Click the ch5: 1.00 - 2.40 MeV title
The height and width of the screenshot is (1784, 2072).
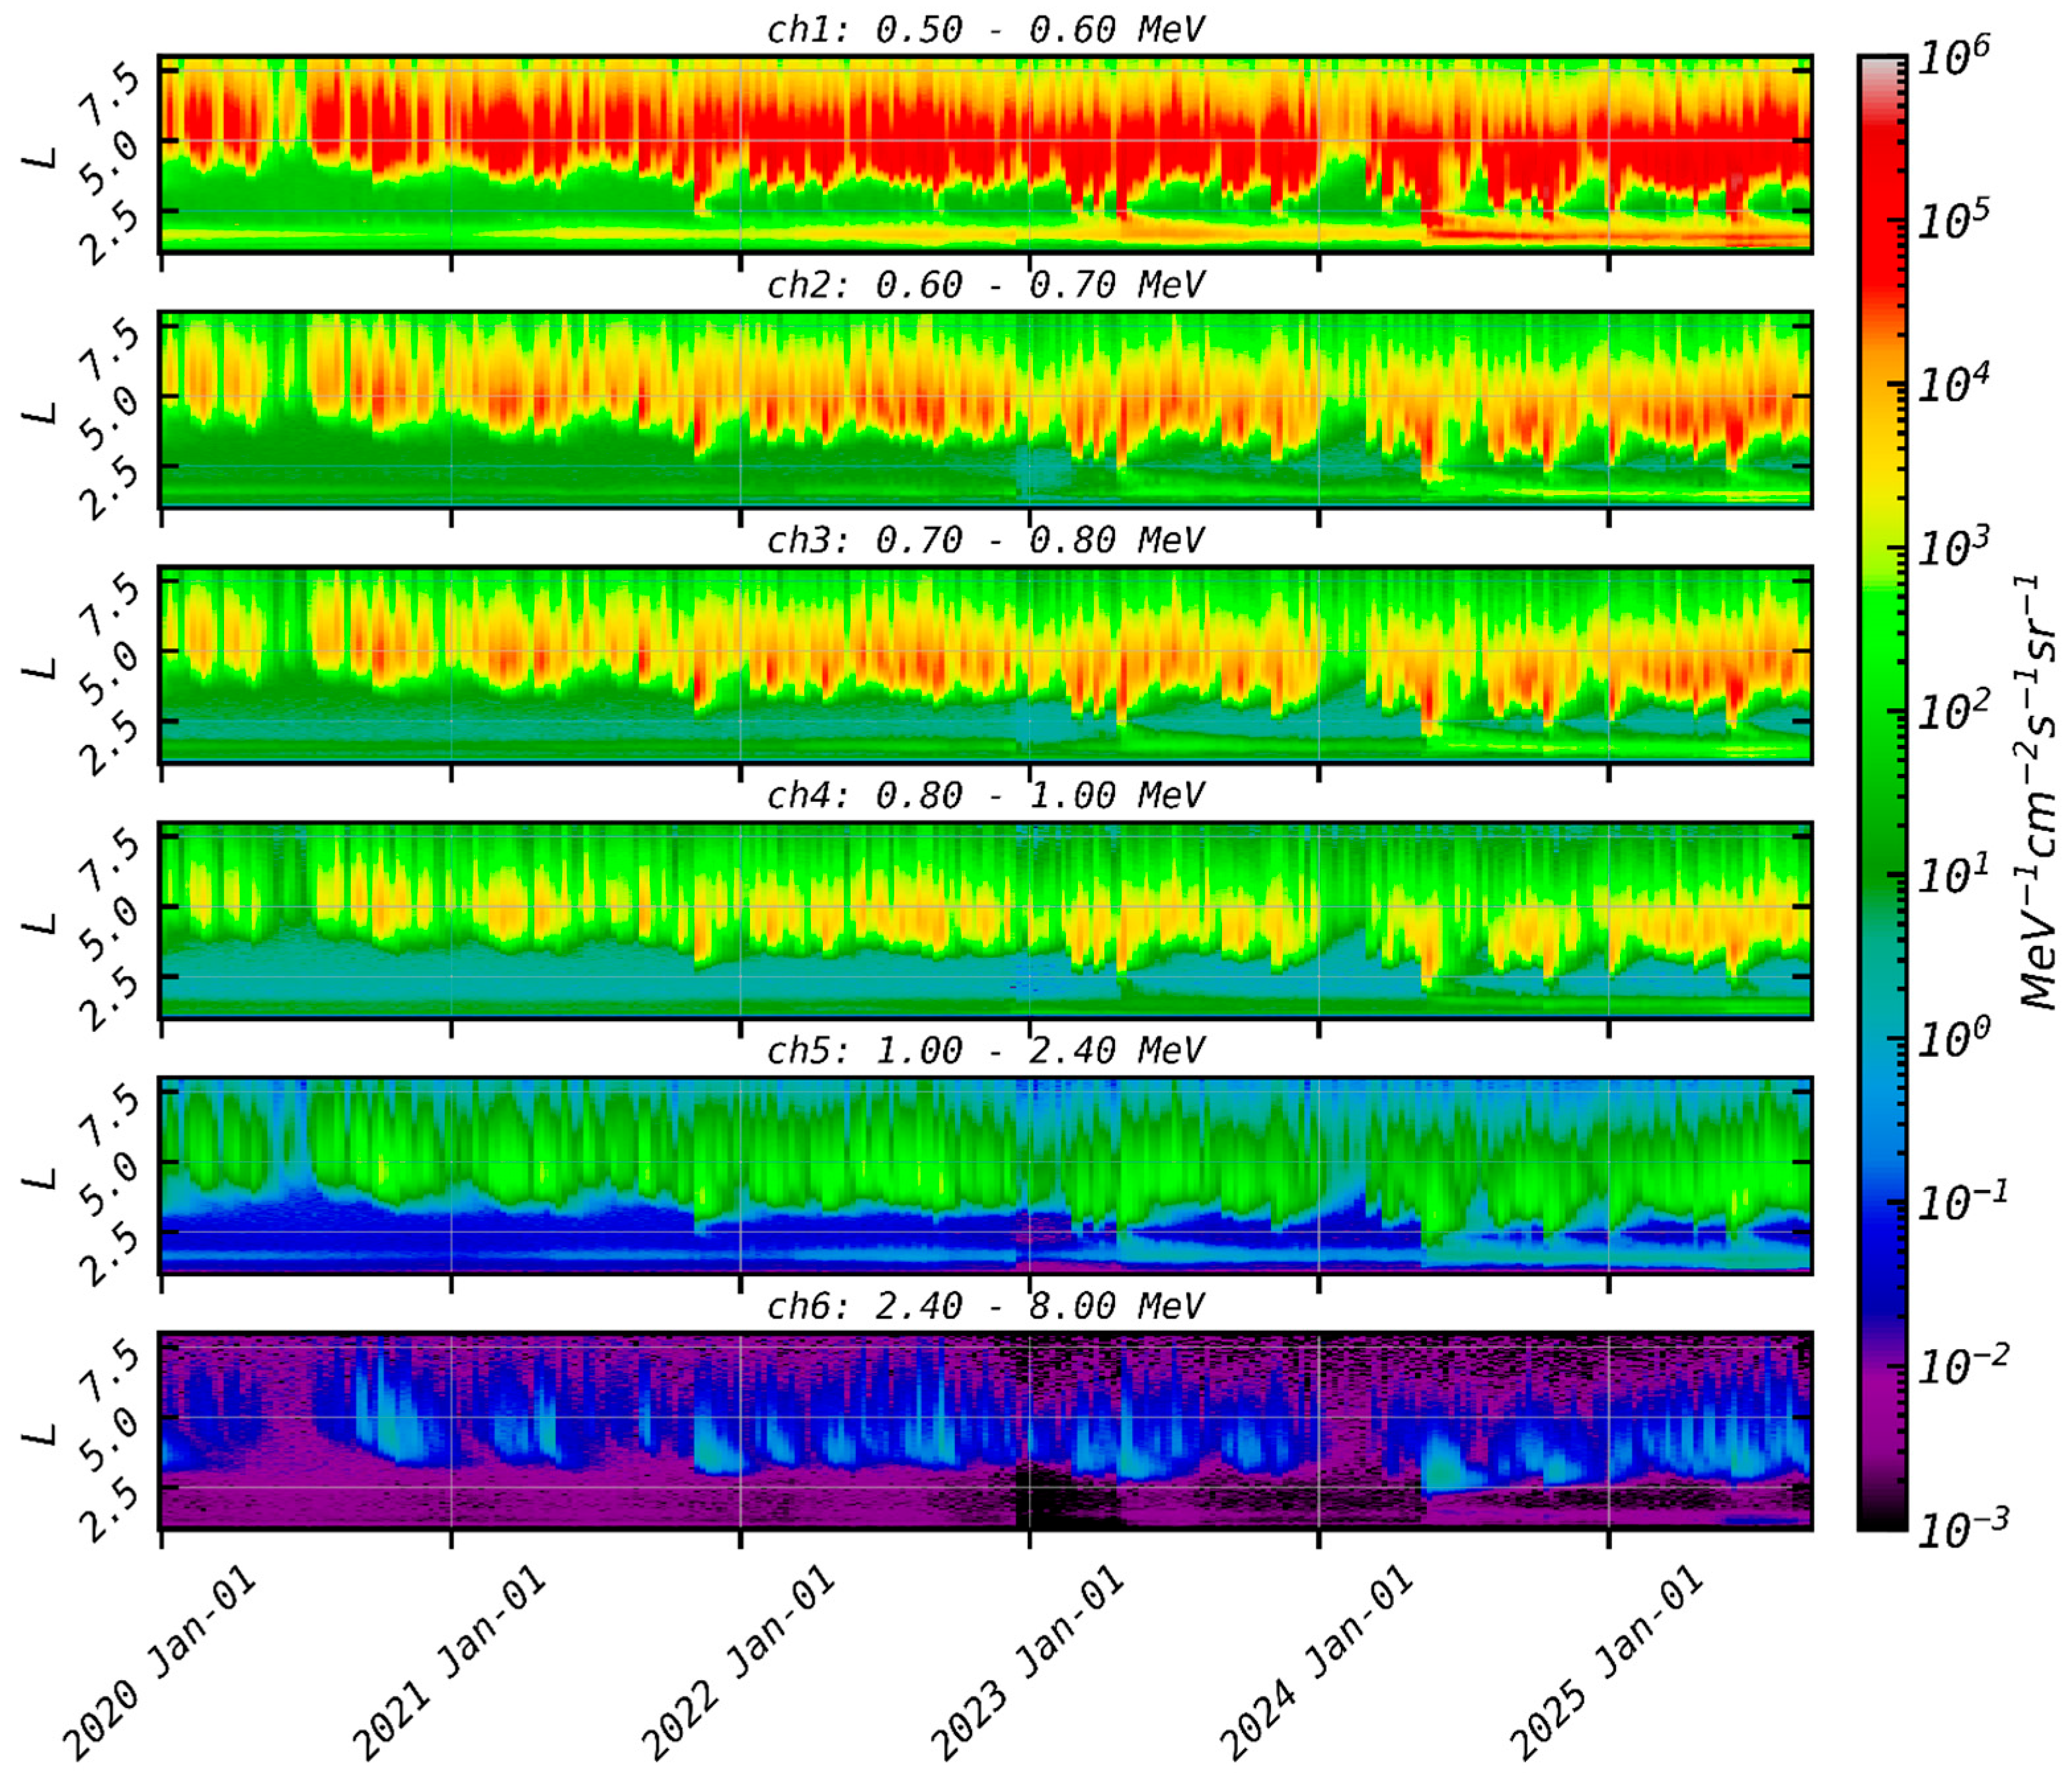point(985,1050)
